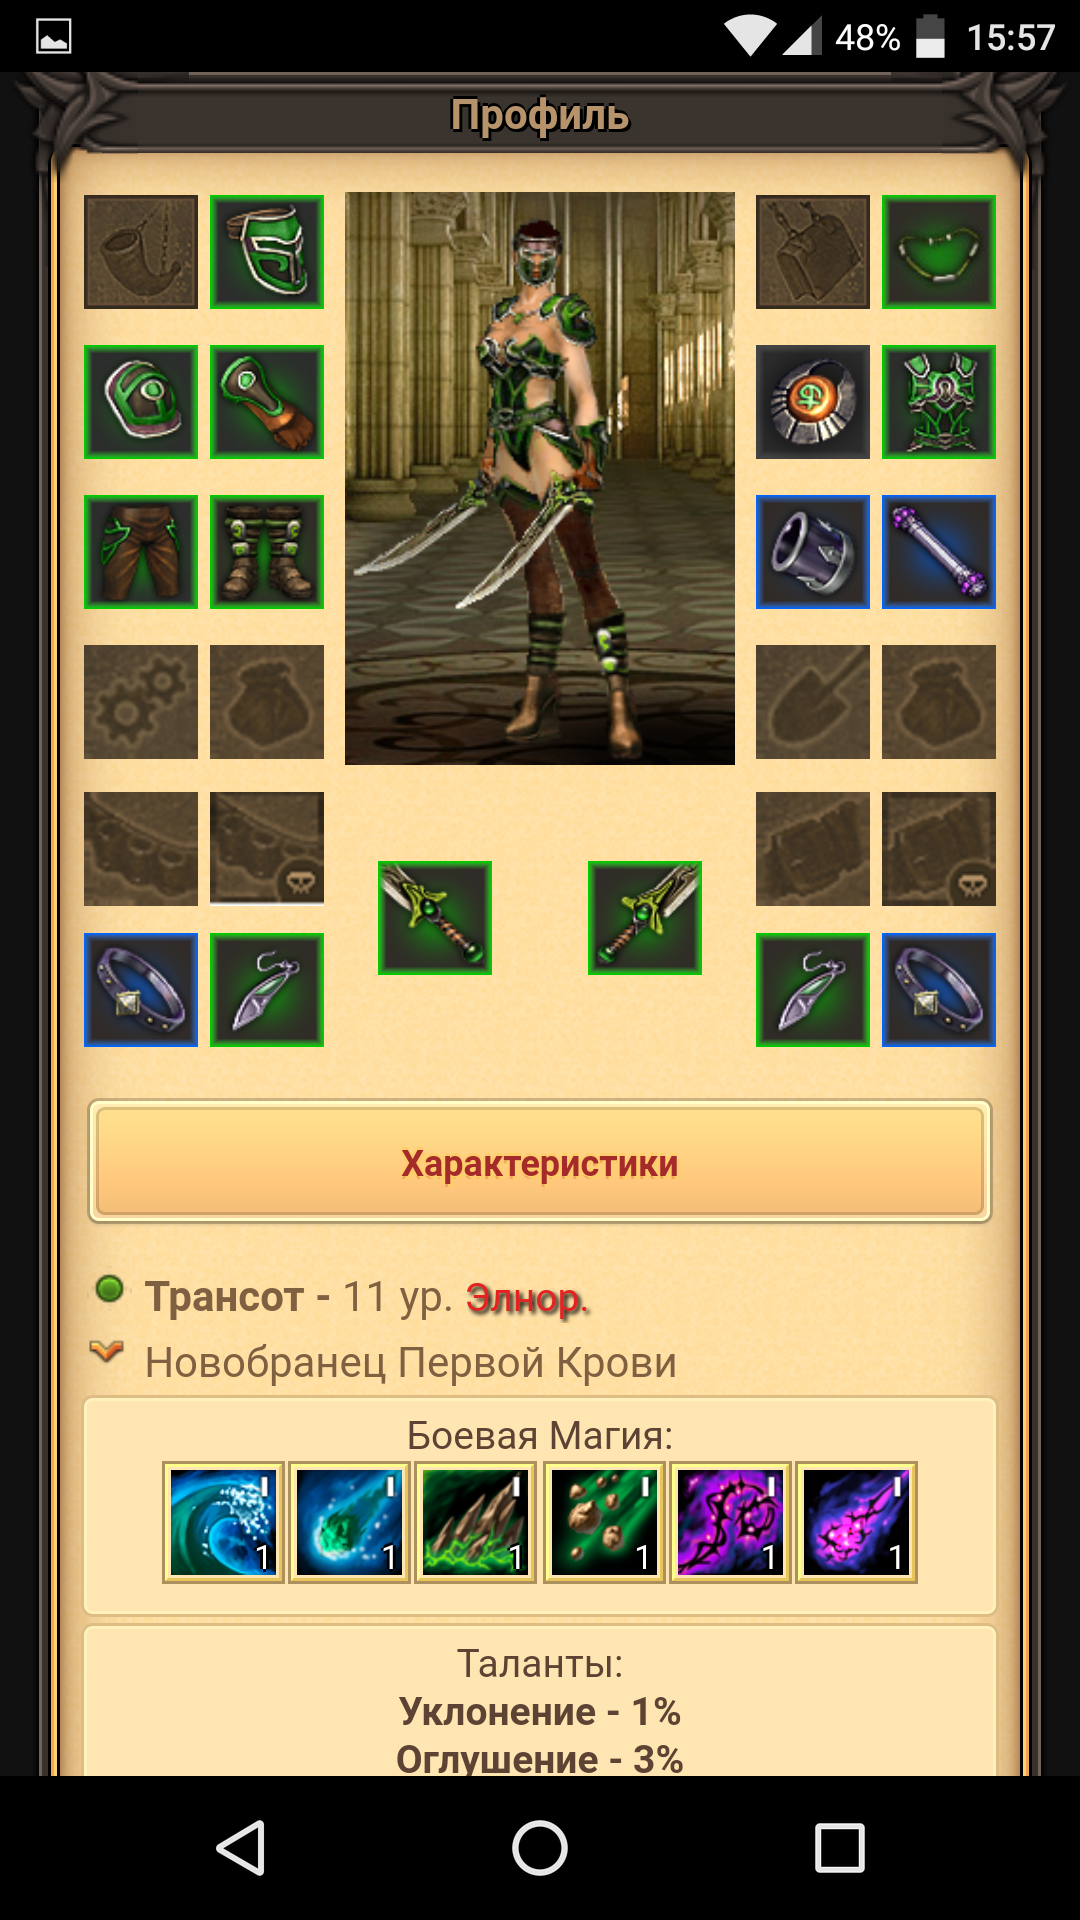Screen dimensions: 1080x1920
Task: Select the left-hand green sword weapon
Action: pyautogui.click(x=435, y=918)
